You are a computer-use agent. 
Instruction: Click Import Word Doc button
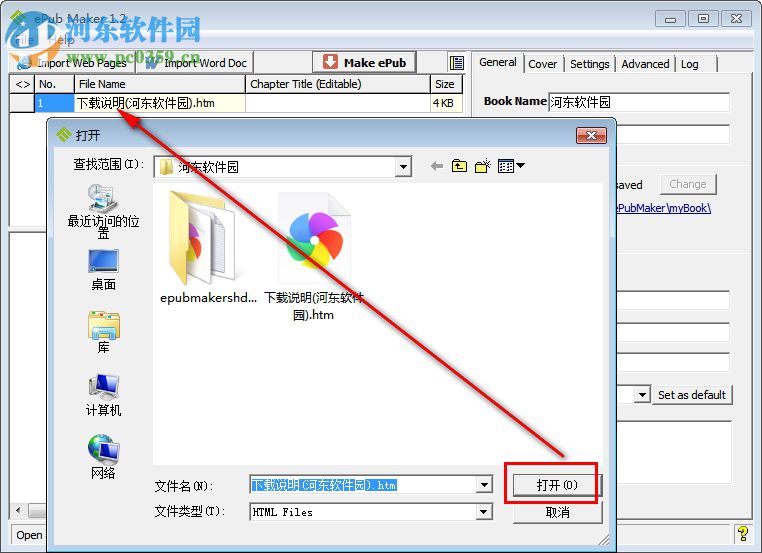[196, 63]
